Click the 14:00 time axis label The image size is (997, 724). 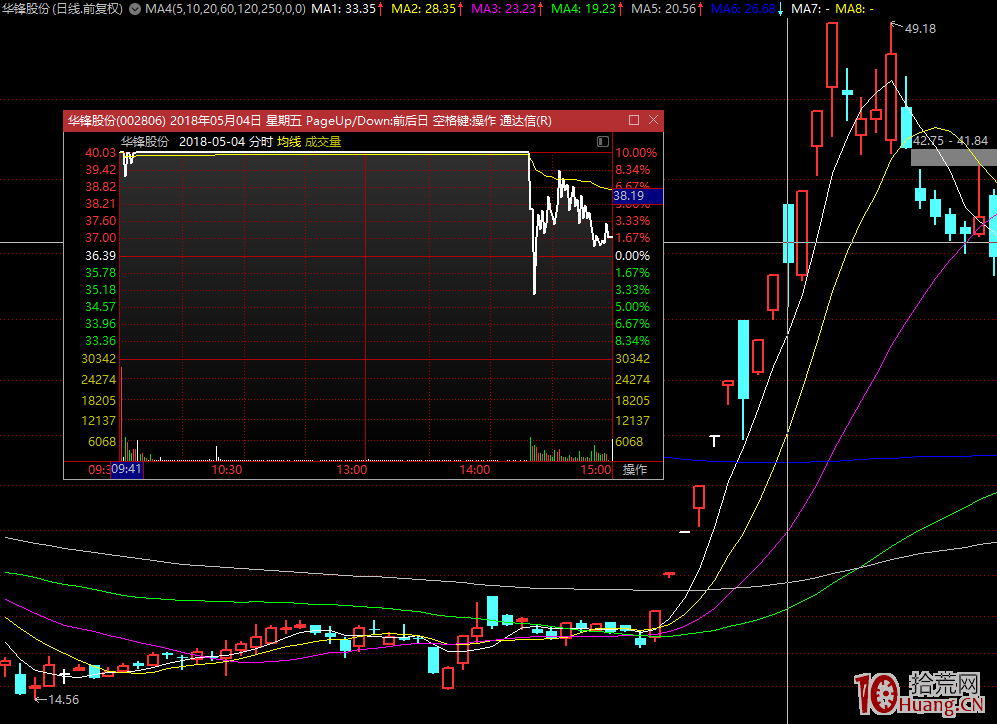click(475, 470)
